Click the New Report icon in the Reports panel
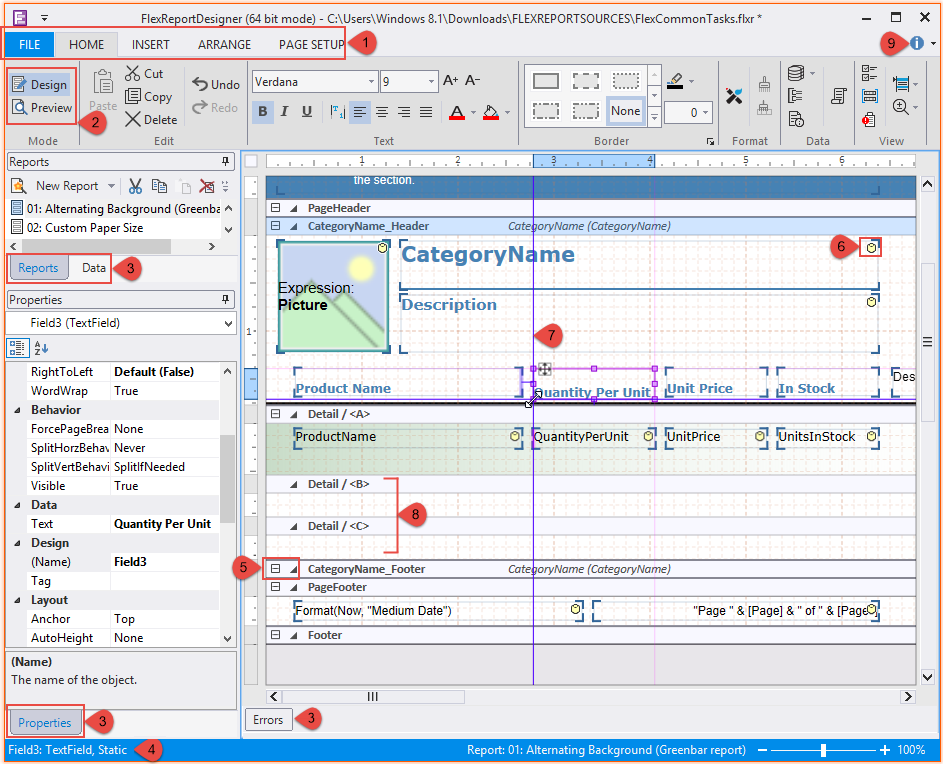943x764 pixels. point(18,186)
